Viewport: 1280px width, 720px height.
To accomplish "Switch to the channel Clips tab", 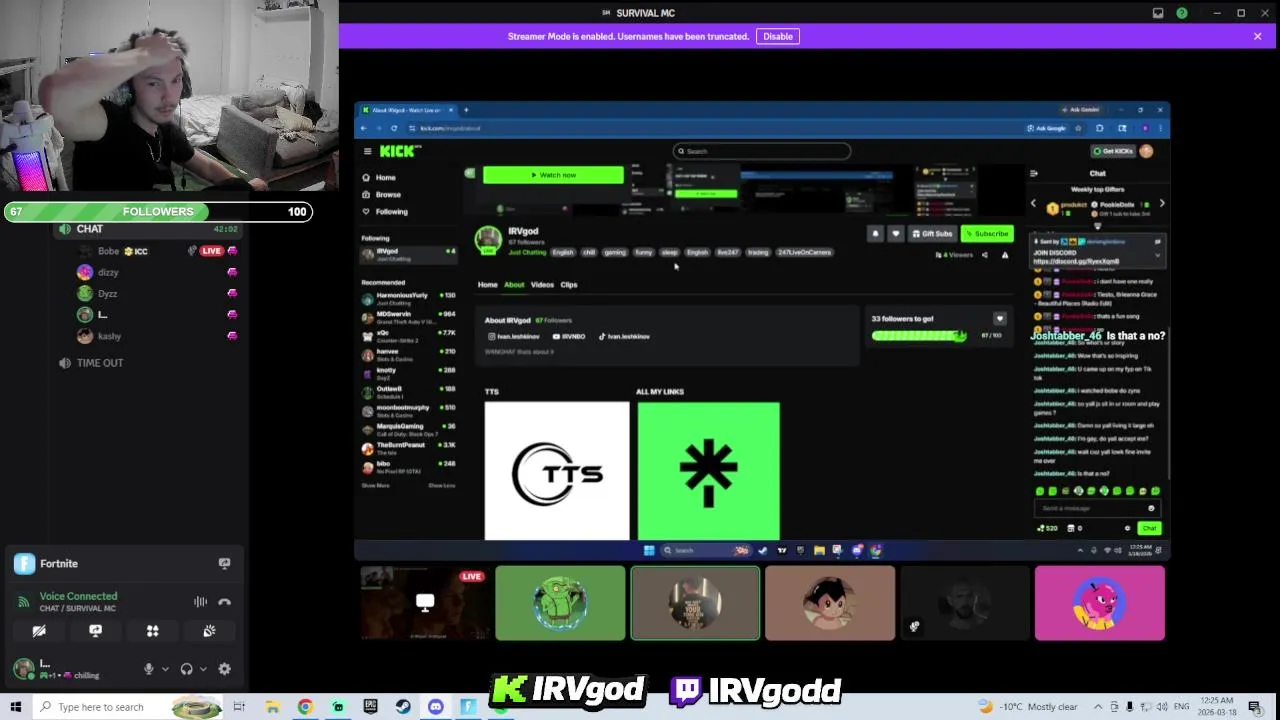I will point(569,285).
